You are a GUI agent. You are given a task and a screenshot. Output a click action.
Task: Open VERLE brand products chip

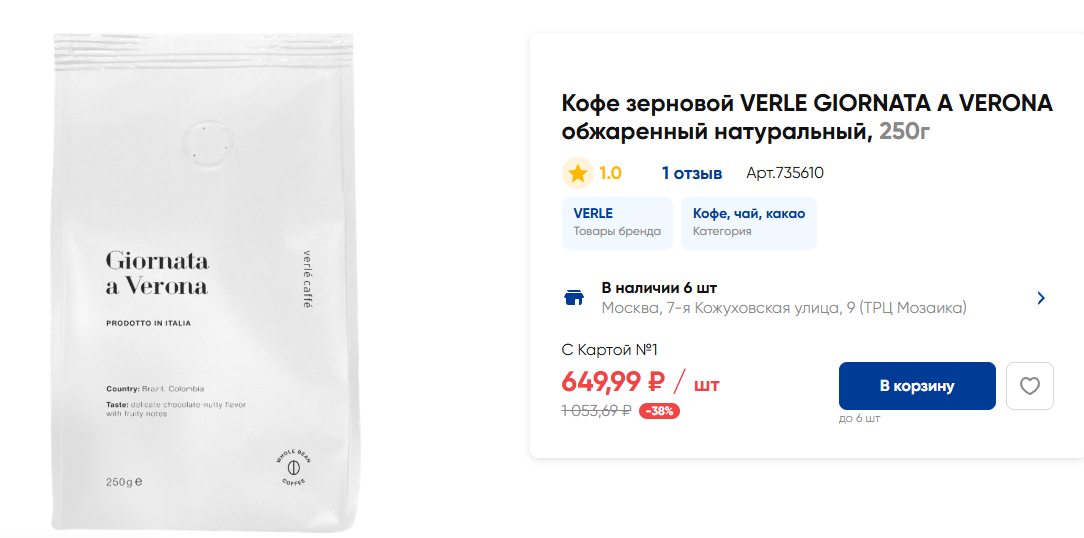[x=617, y=222]
